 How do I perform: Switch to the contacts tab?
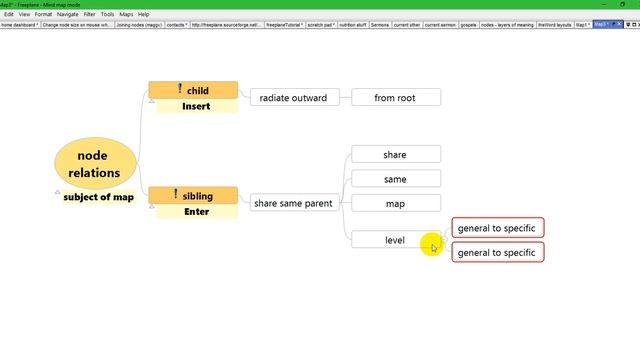tap(177, 25)
